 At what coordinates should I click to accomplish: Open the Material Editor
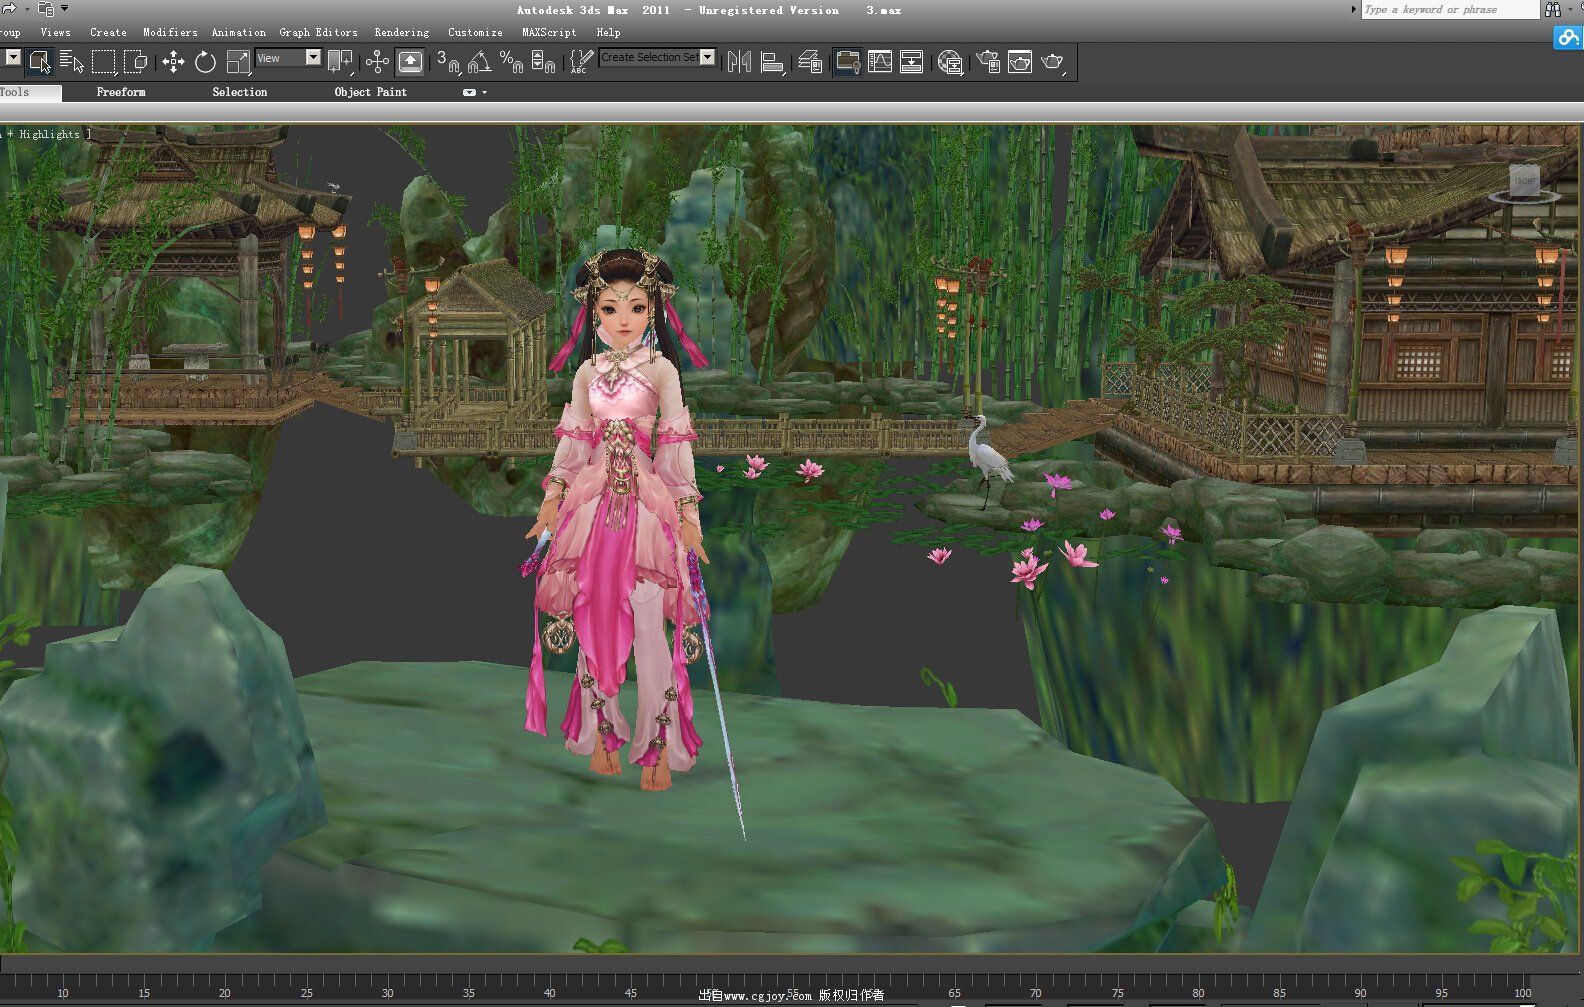[950, 62]
